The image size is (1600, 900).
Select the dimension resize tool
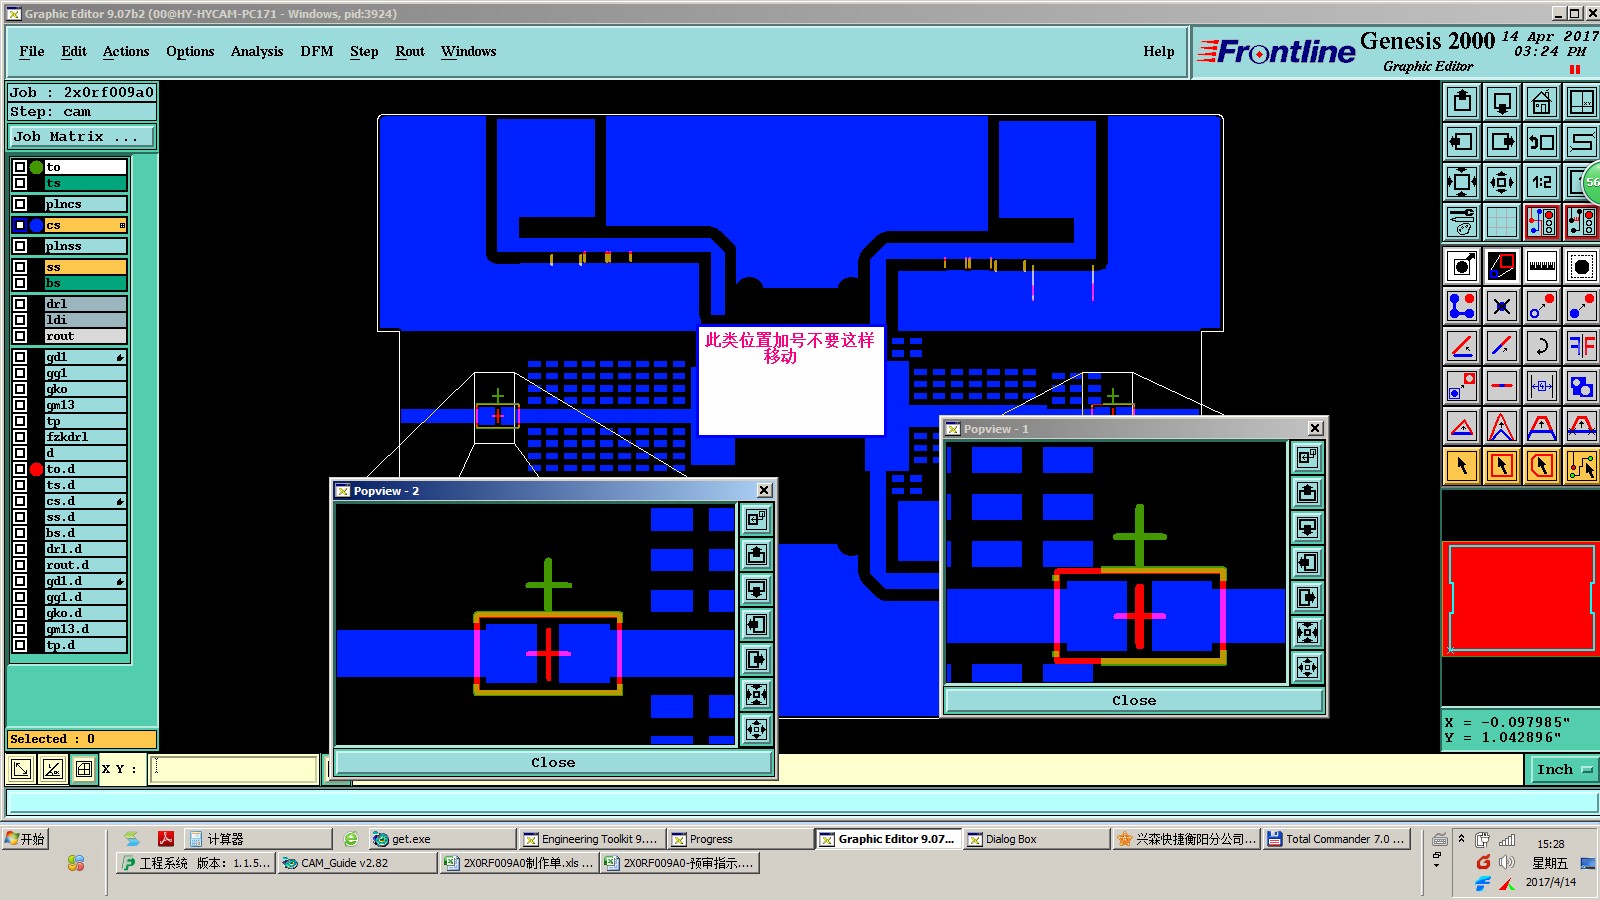click(x=1542, y=386)
